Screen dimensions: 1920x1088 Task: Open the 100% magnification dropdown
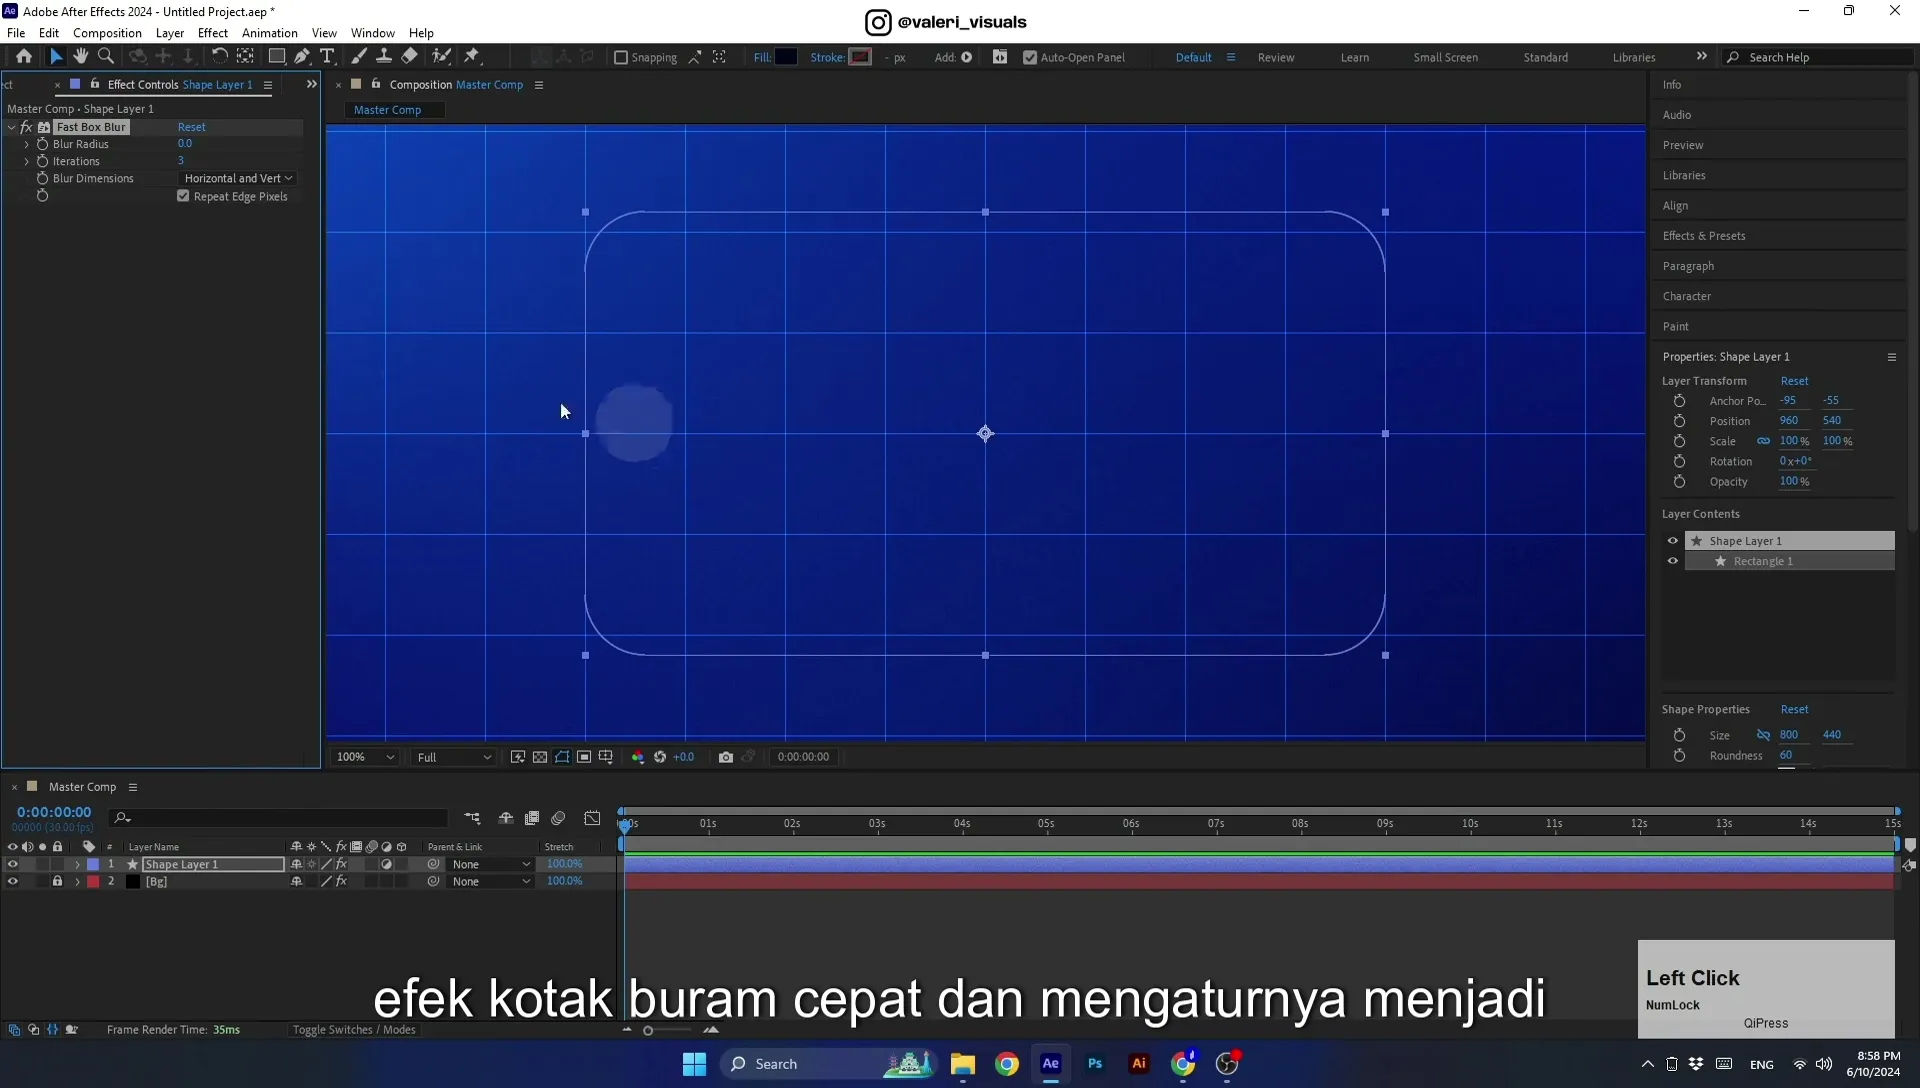(x=365, y=757)
